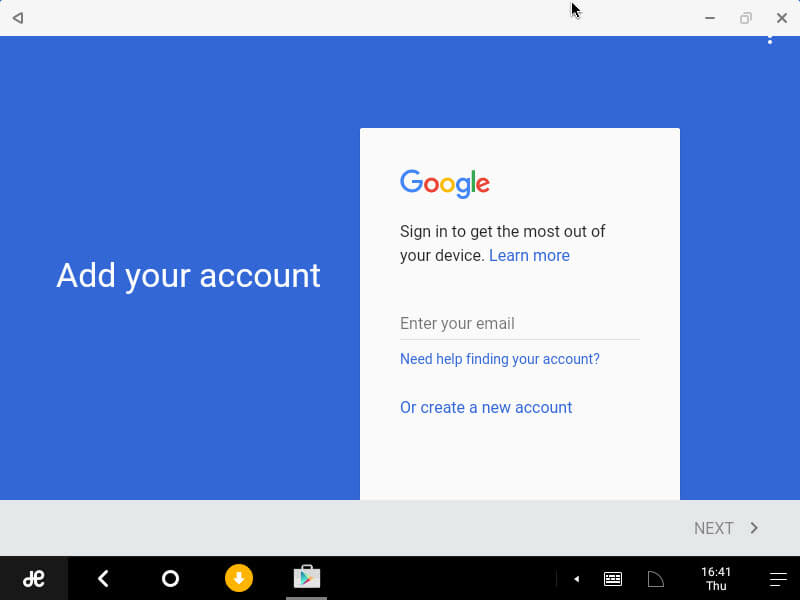
Task: Open the orange download app in taskbar
Action: 239,578
